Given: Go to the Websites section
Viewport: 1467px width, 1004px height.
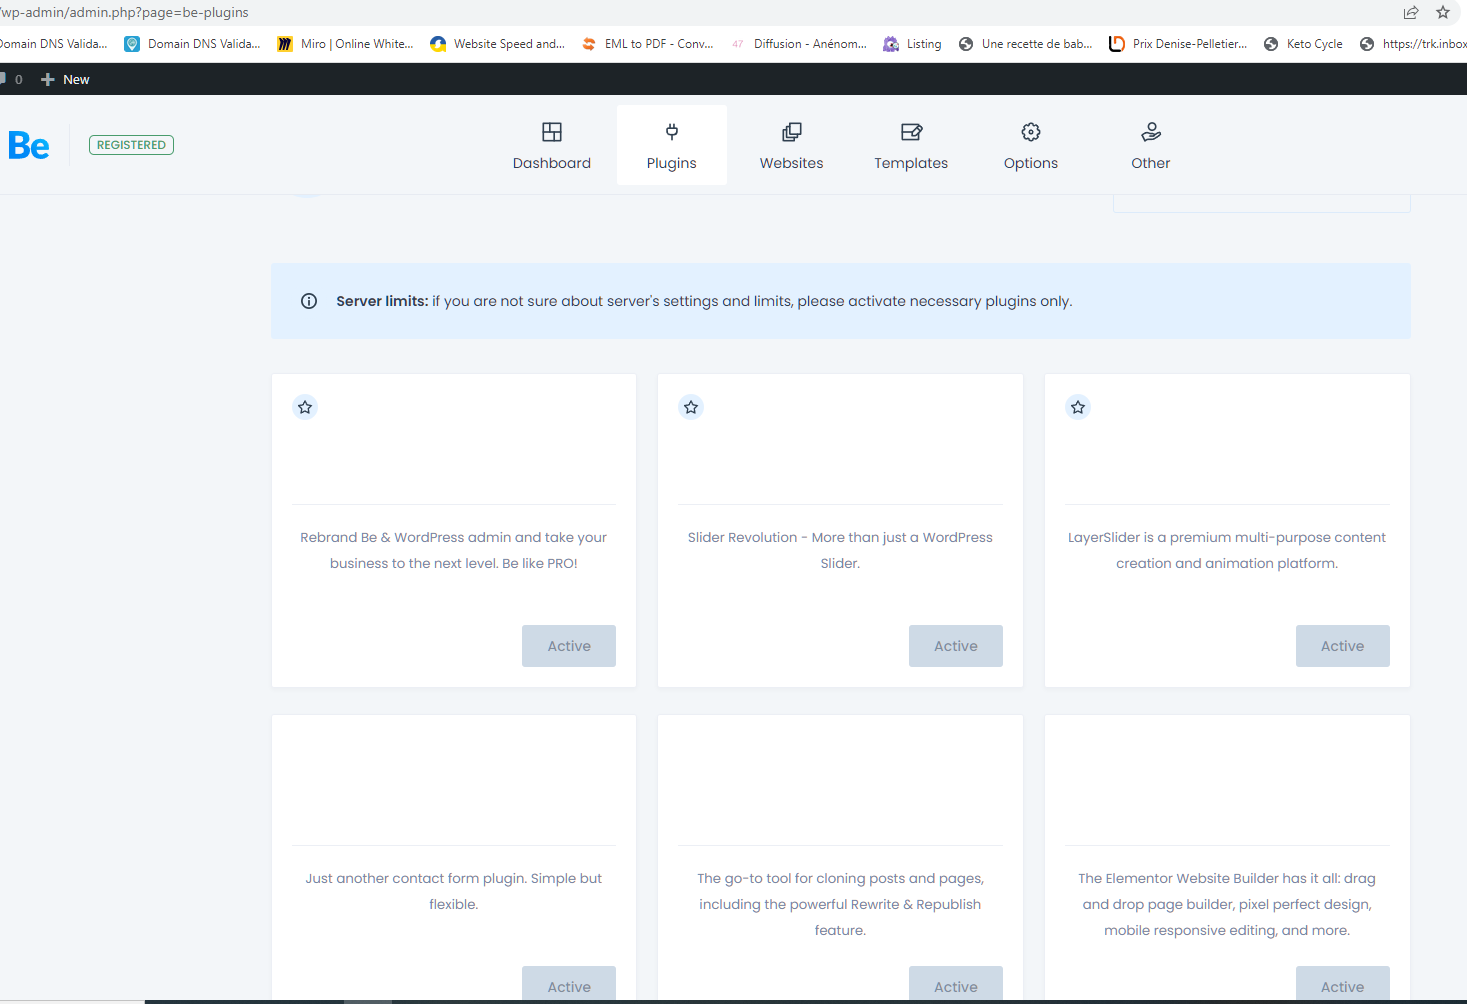Looking at the screenshot, I should coord(791,145).
